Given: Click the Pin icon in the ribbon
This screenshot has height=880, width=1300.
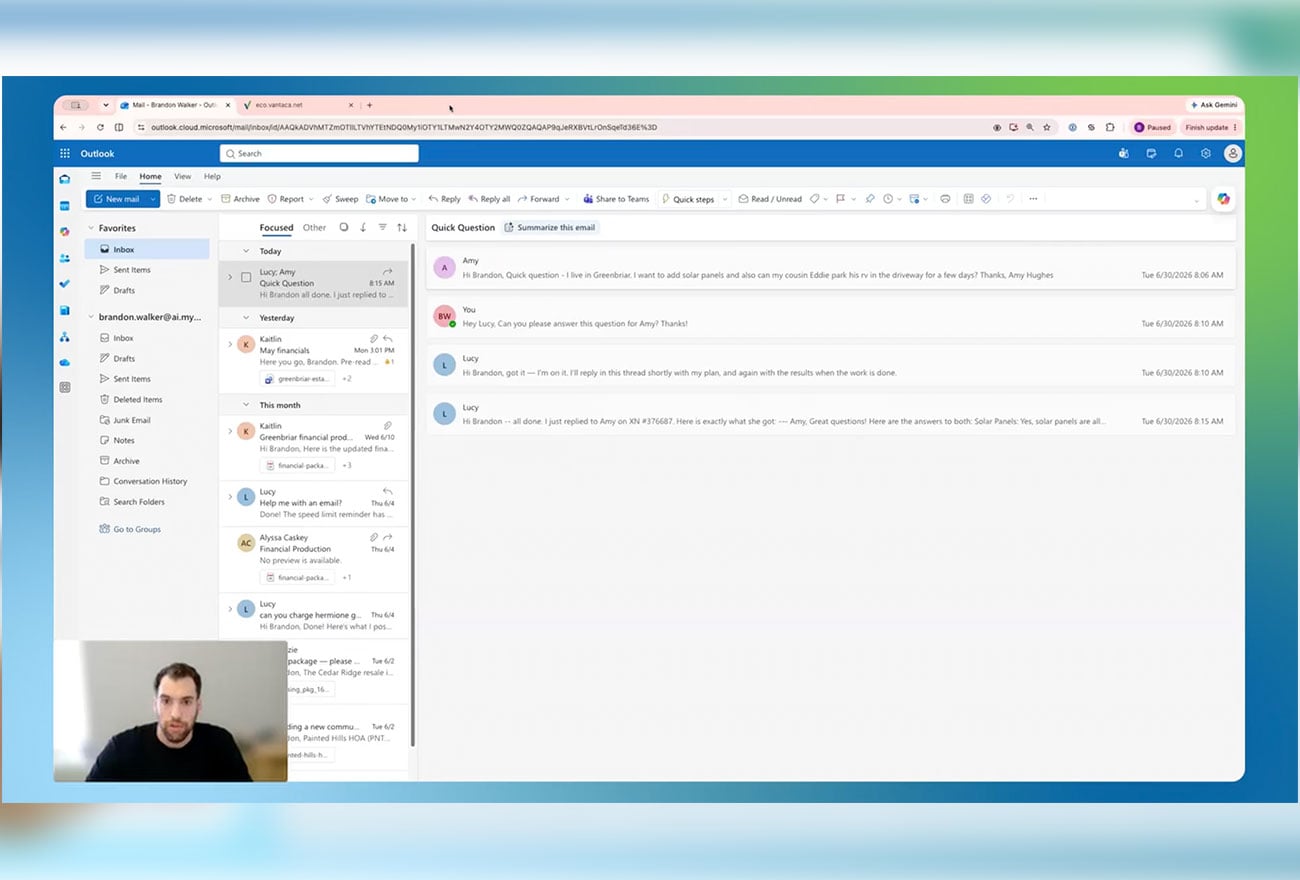Looking at the screenshot, I should (x=870, y=199).
